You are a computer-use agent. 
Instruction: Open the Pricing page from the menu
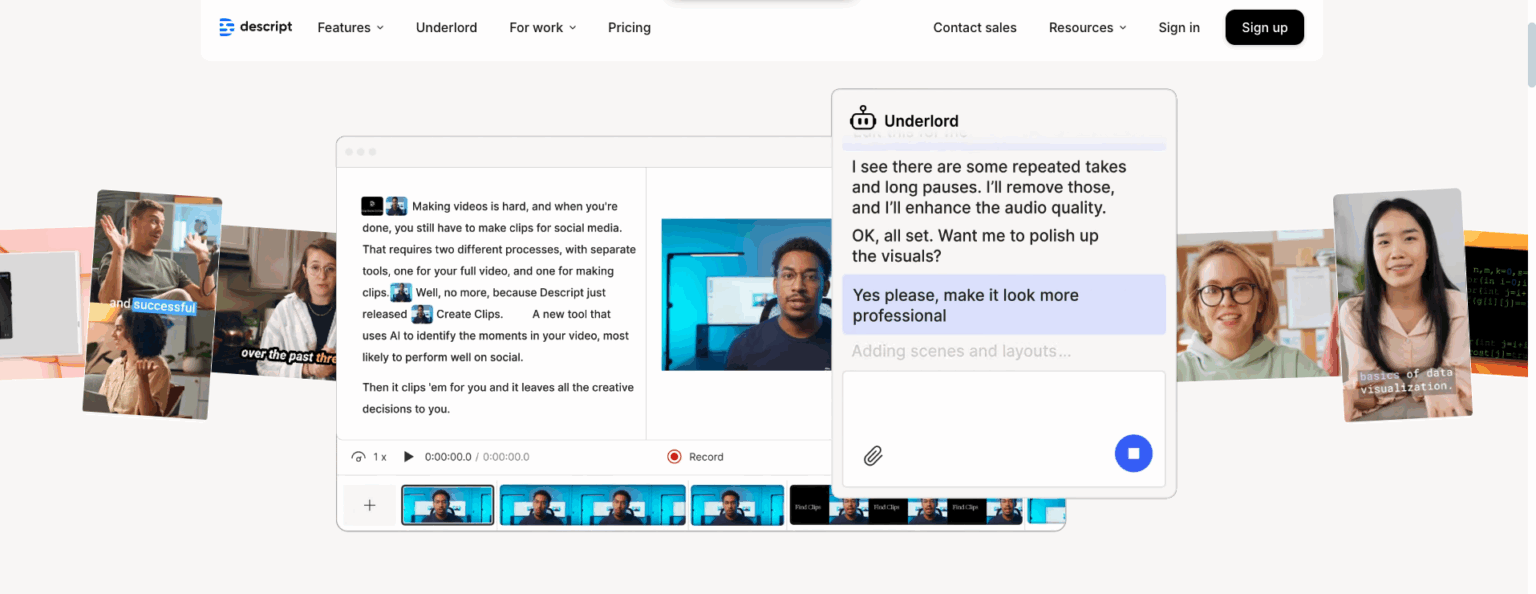coord(629,27)
